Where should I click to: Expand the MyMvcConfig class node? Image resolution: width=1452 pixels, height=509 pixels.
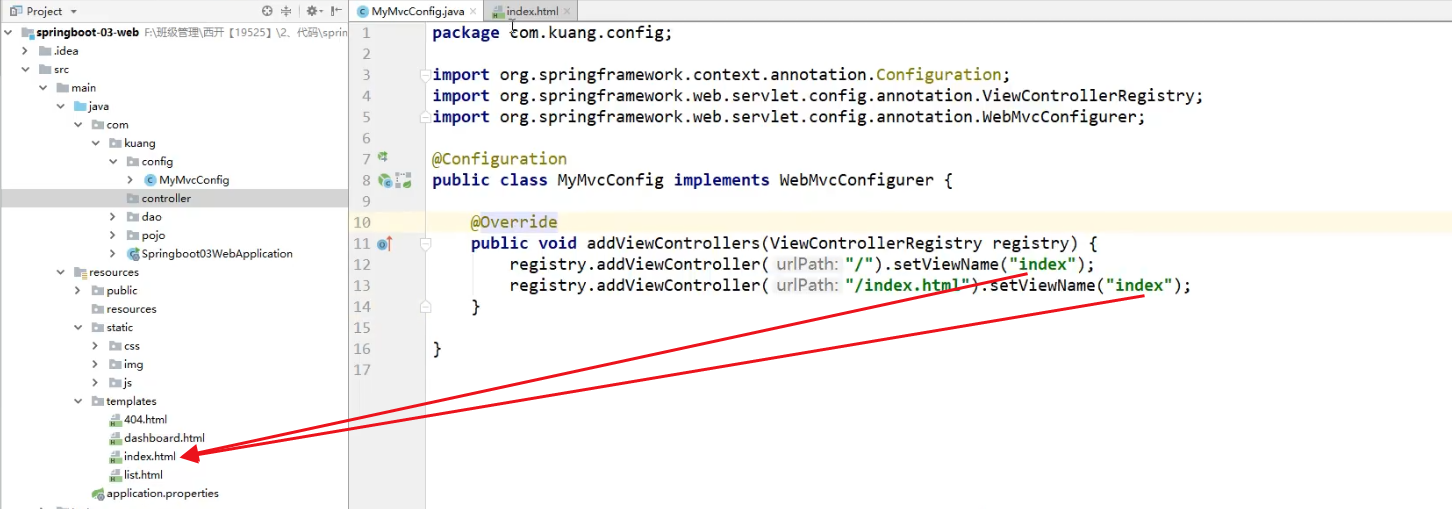pyautogui.click(x=130, y=180)
